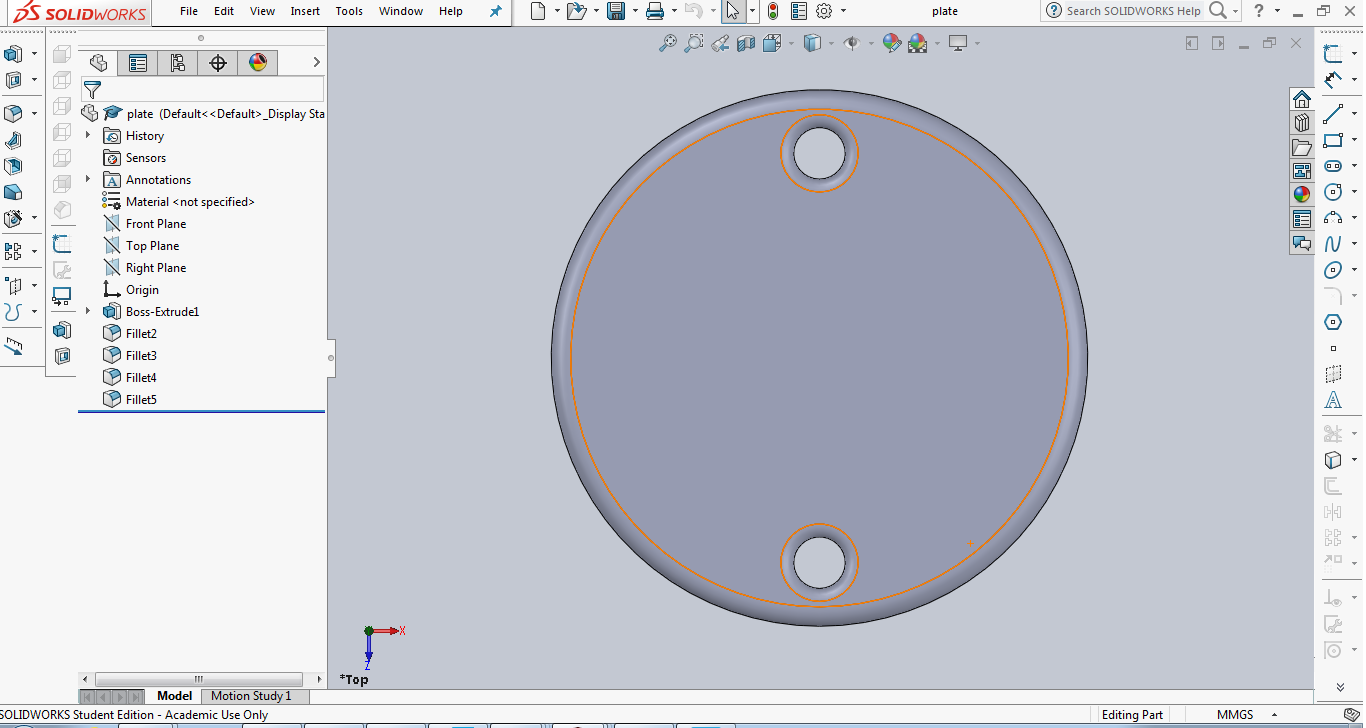Save the part with floppy icon
Viewport: 1366px width, 728px height.
617,11
